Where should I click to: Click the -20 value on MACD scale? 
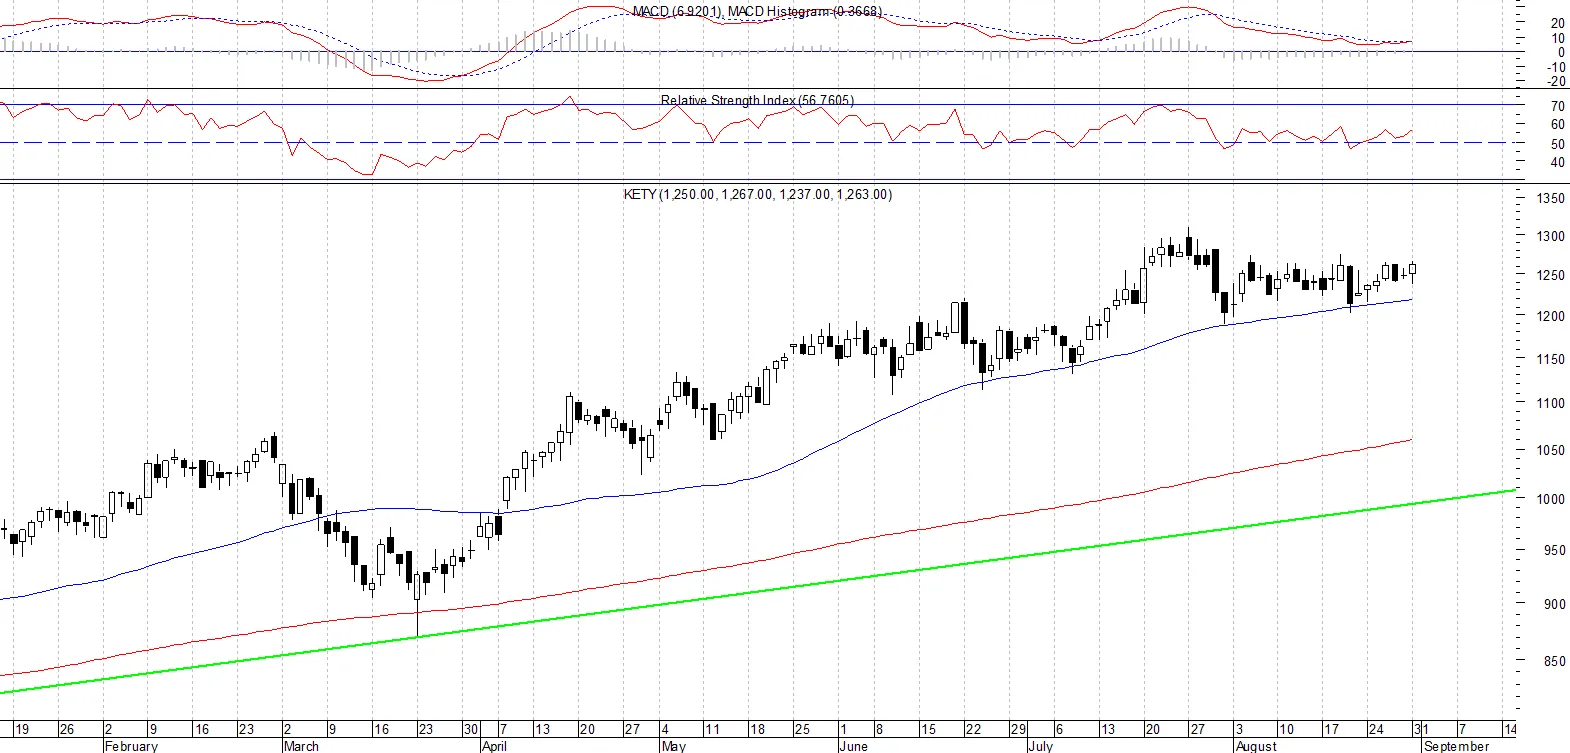pyautogui.click(x=1556, y=82)
